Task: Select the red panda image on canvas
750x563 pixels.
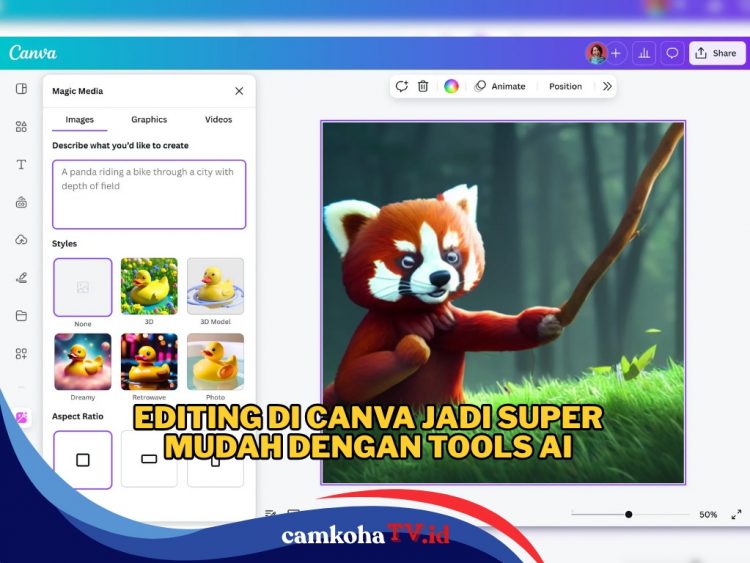Action: tap(503, 302)
